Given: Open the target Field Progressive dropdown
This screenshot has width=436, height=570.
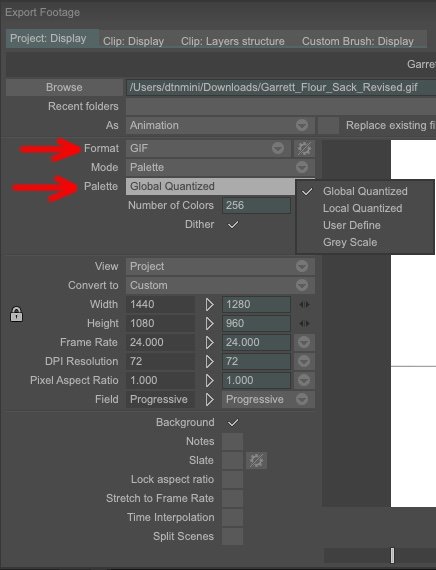Looking at the screenshot, I should (268, 399).
